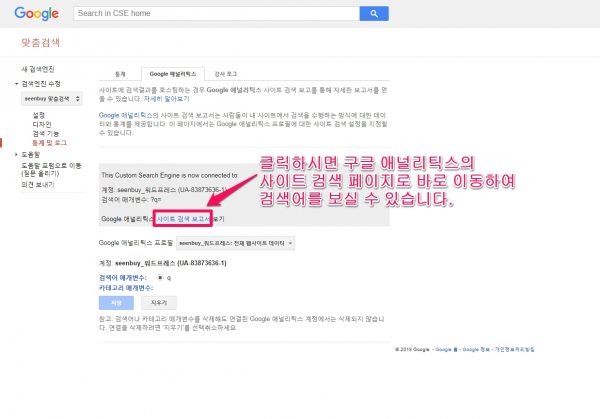Screen dimensions: 600x419
Task: Open 도움말 포럼으로 이동 link
Action: [51, 170]
